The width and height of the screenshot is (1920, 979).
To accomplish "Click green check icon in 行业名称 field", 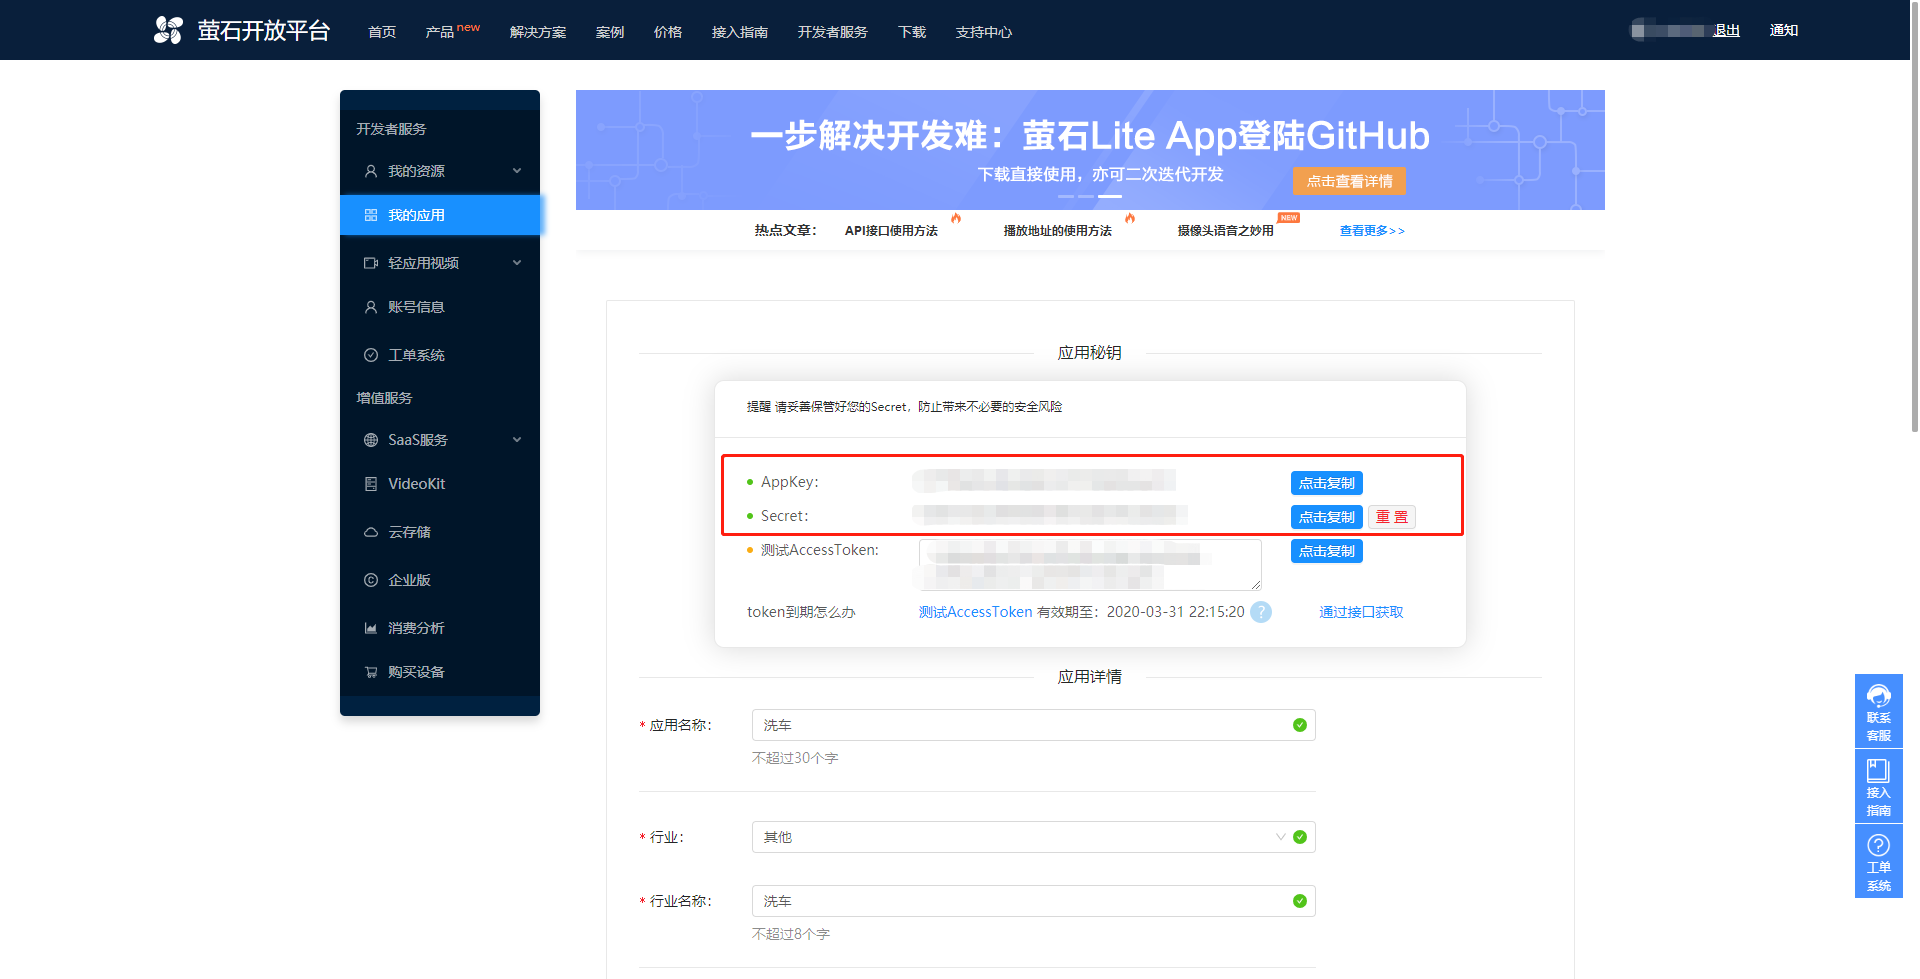I will click(1300, 901).
